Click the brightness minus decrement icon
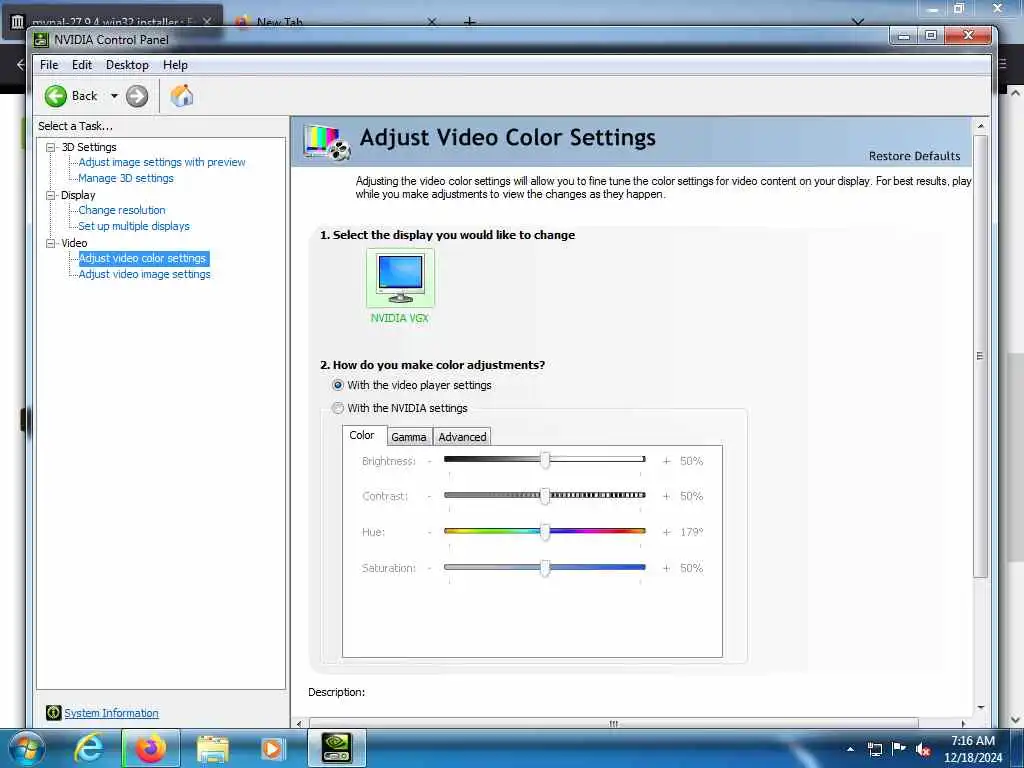1024x768 pixels. (429, 461)
